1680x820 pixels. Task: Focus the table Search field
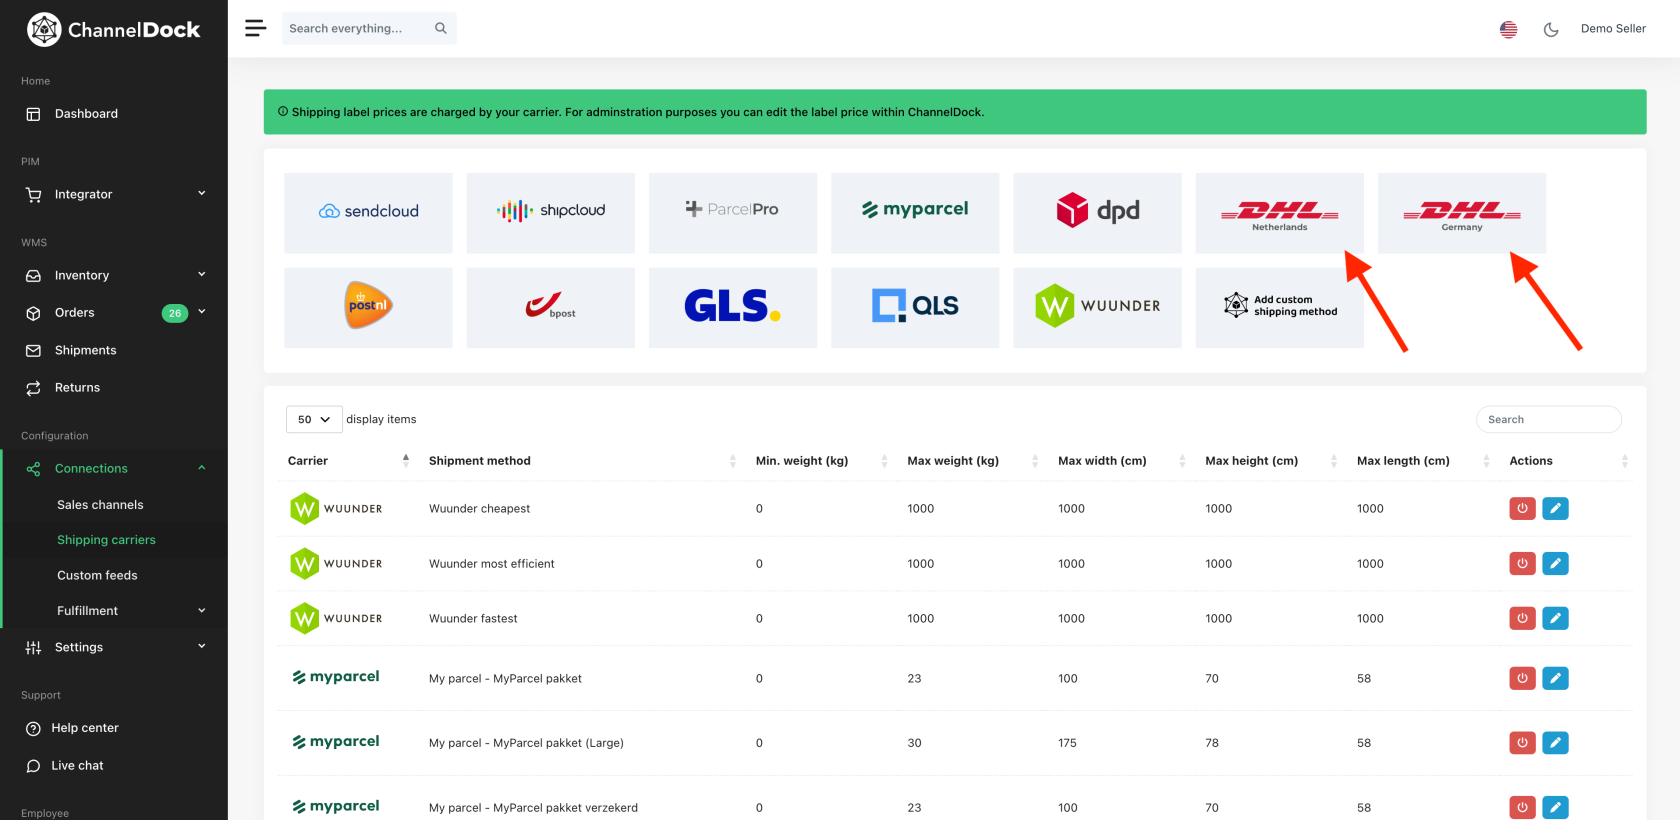click(1548, 419)
